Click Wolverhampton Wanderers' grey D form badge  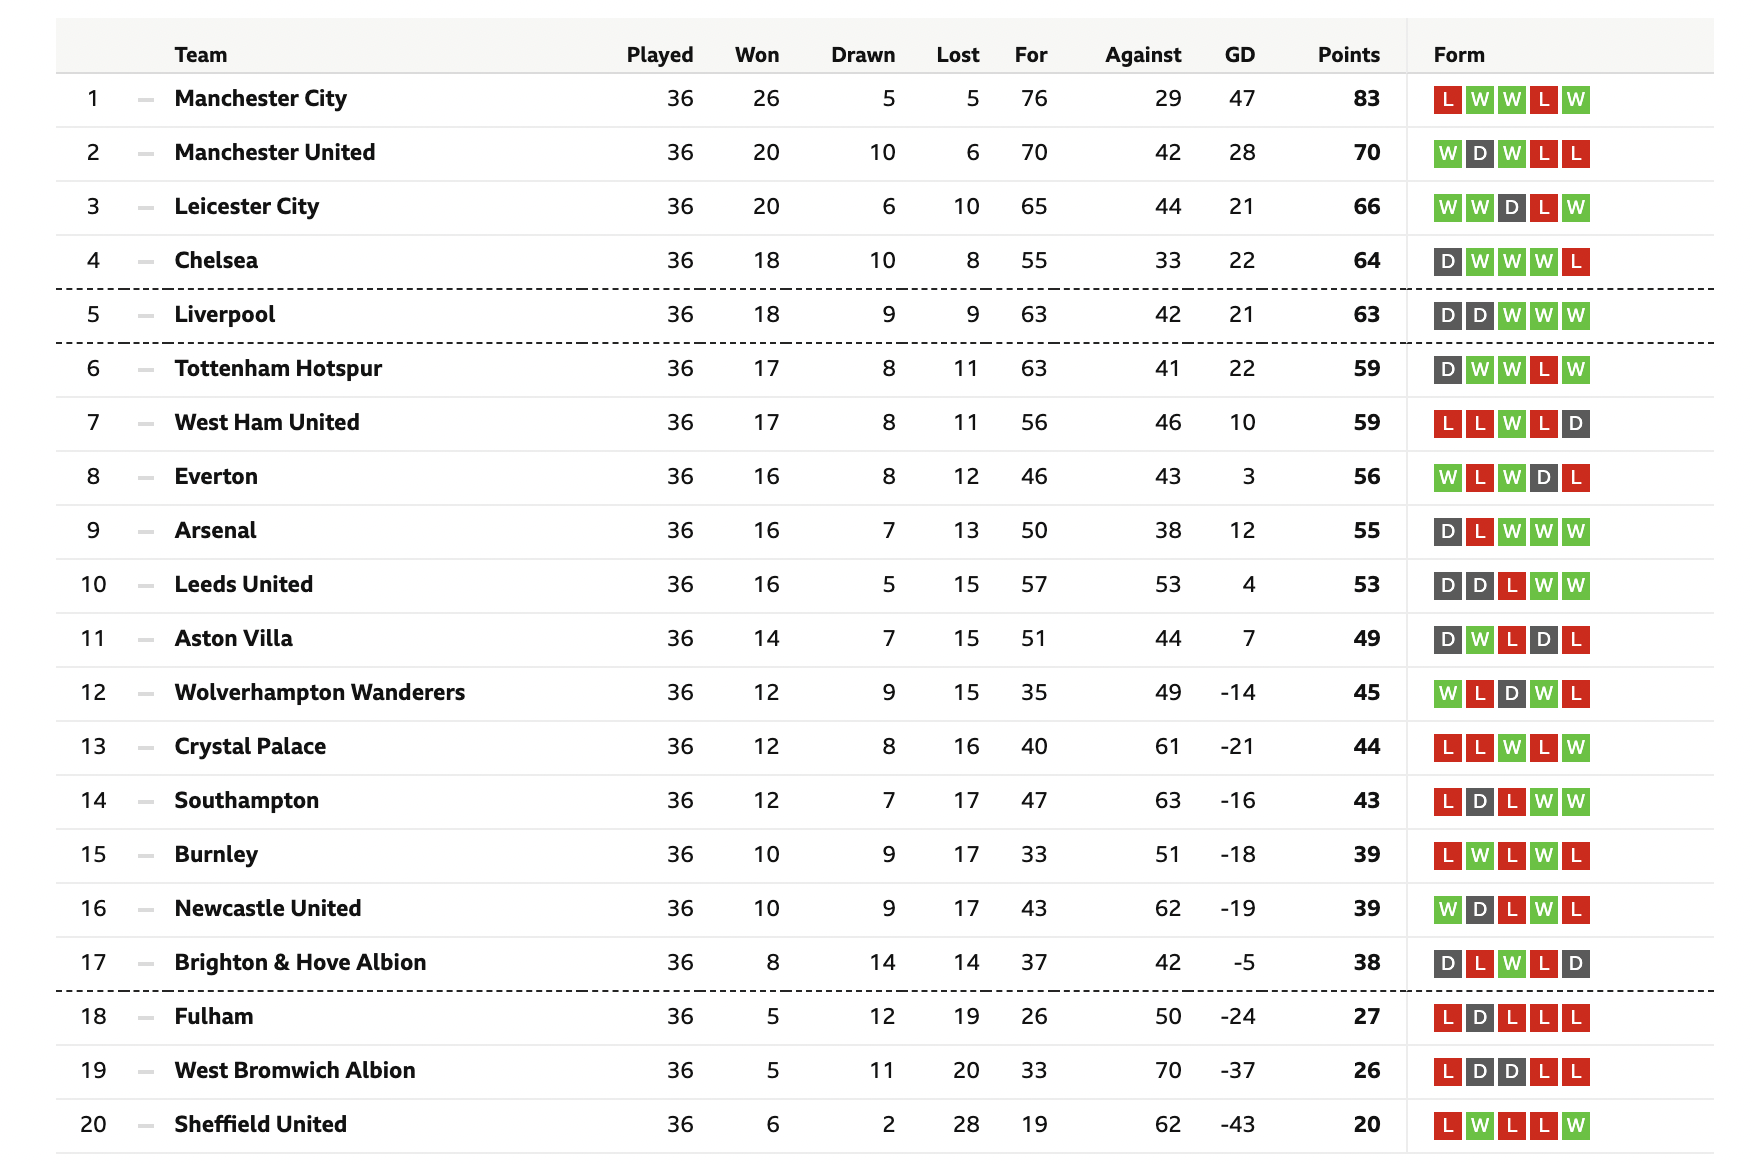pyautogui.click(x=1511, y=694)
